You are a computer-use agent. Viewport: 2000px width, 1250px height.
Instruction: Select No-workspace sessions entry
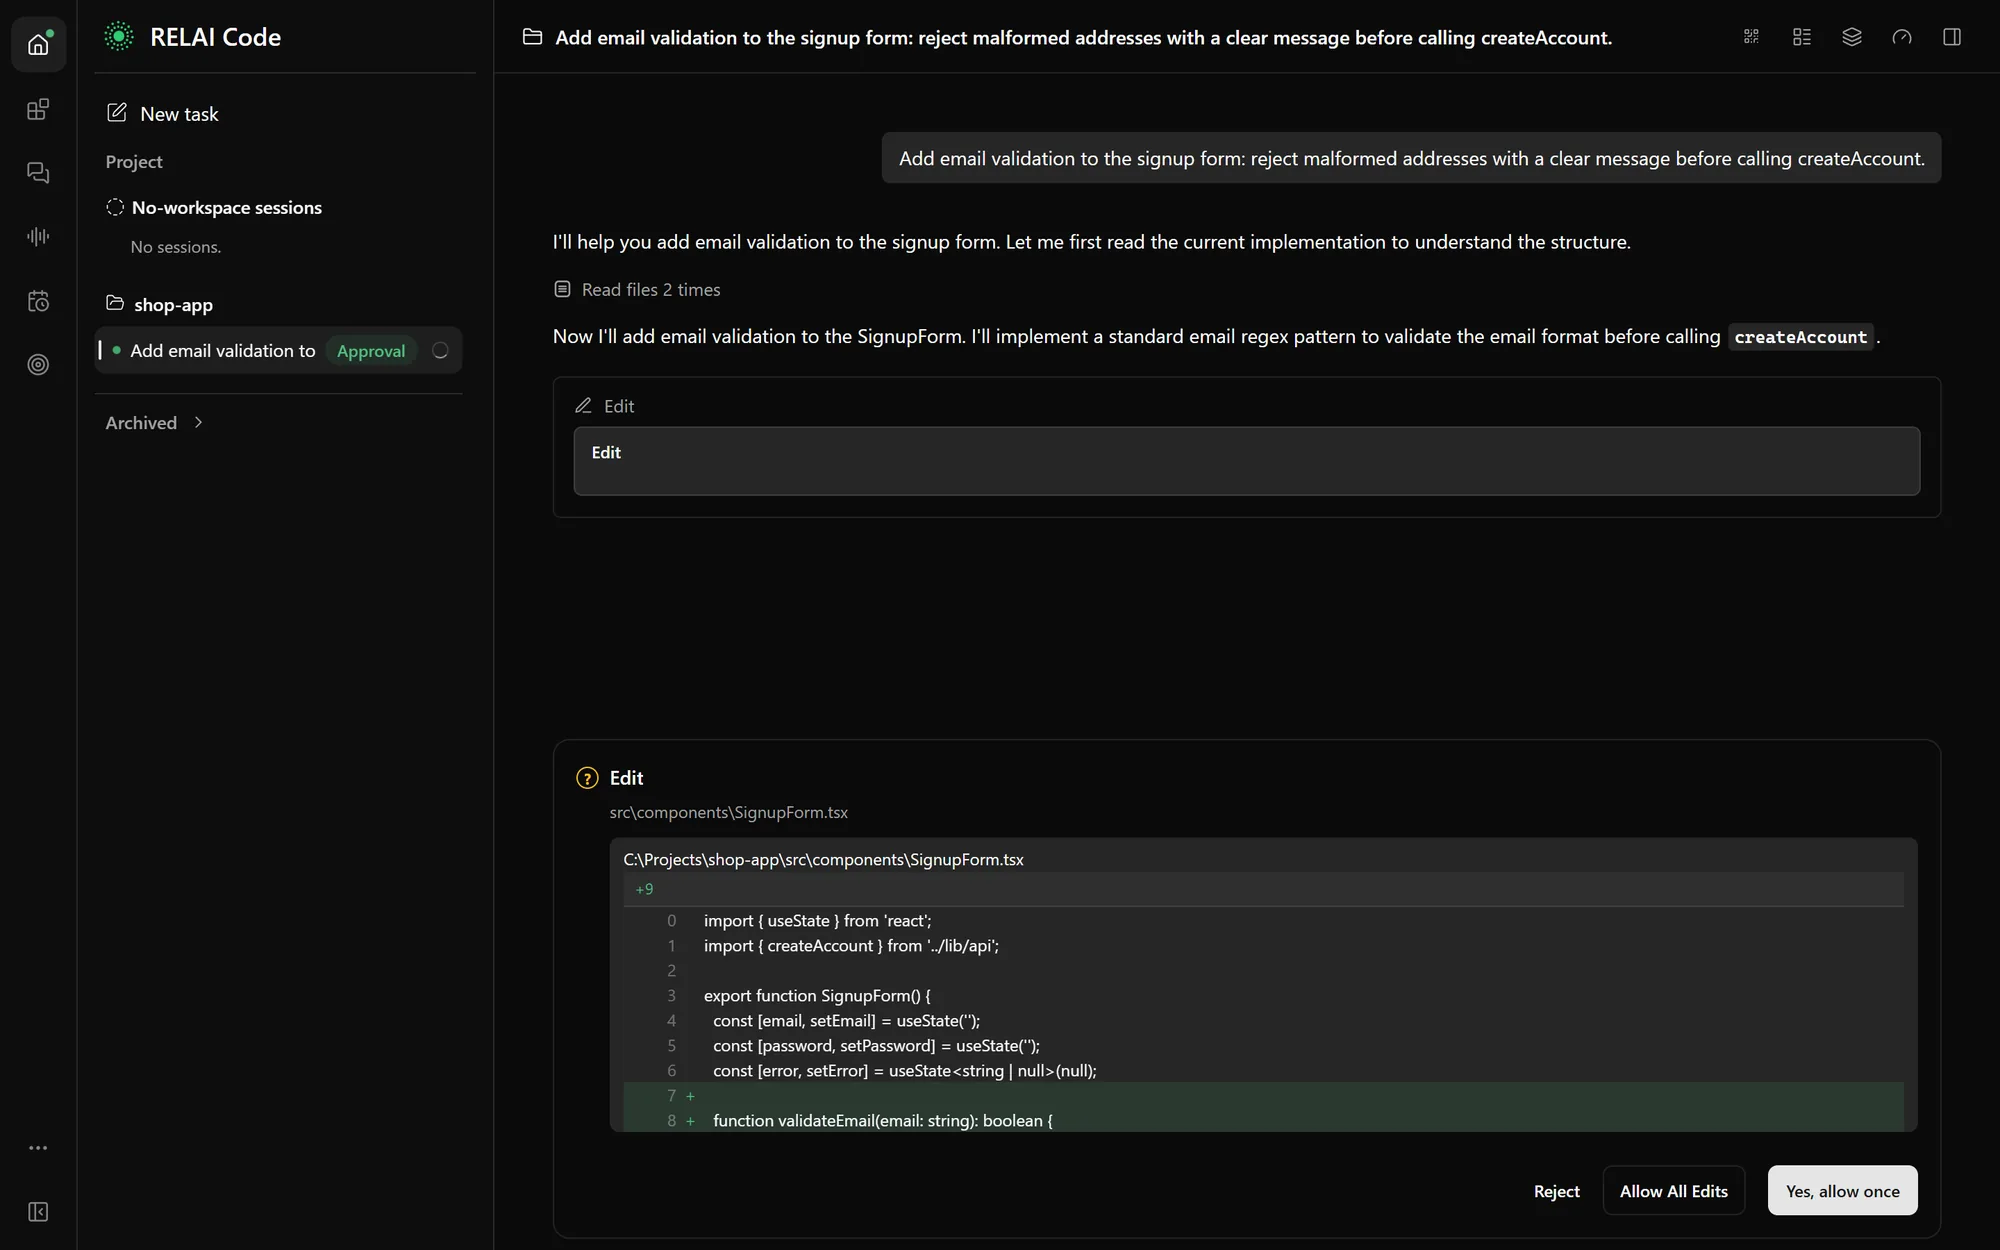[x=214, y=208]
